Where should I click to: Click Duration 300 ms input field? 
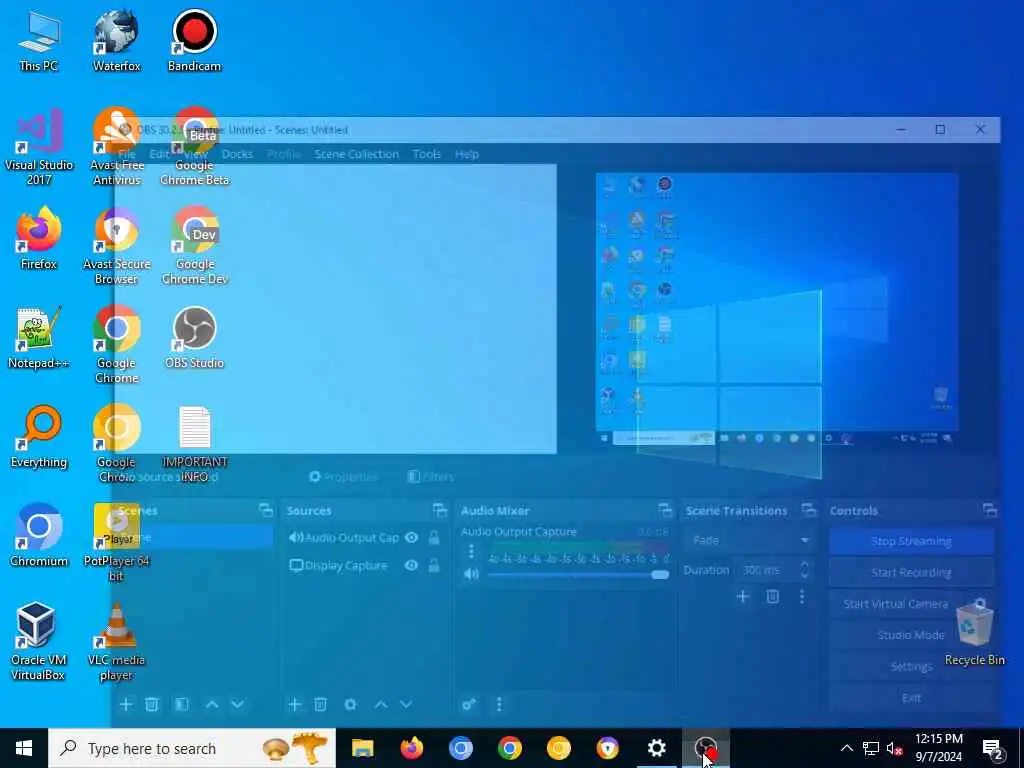[765, 570]
